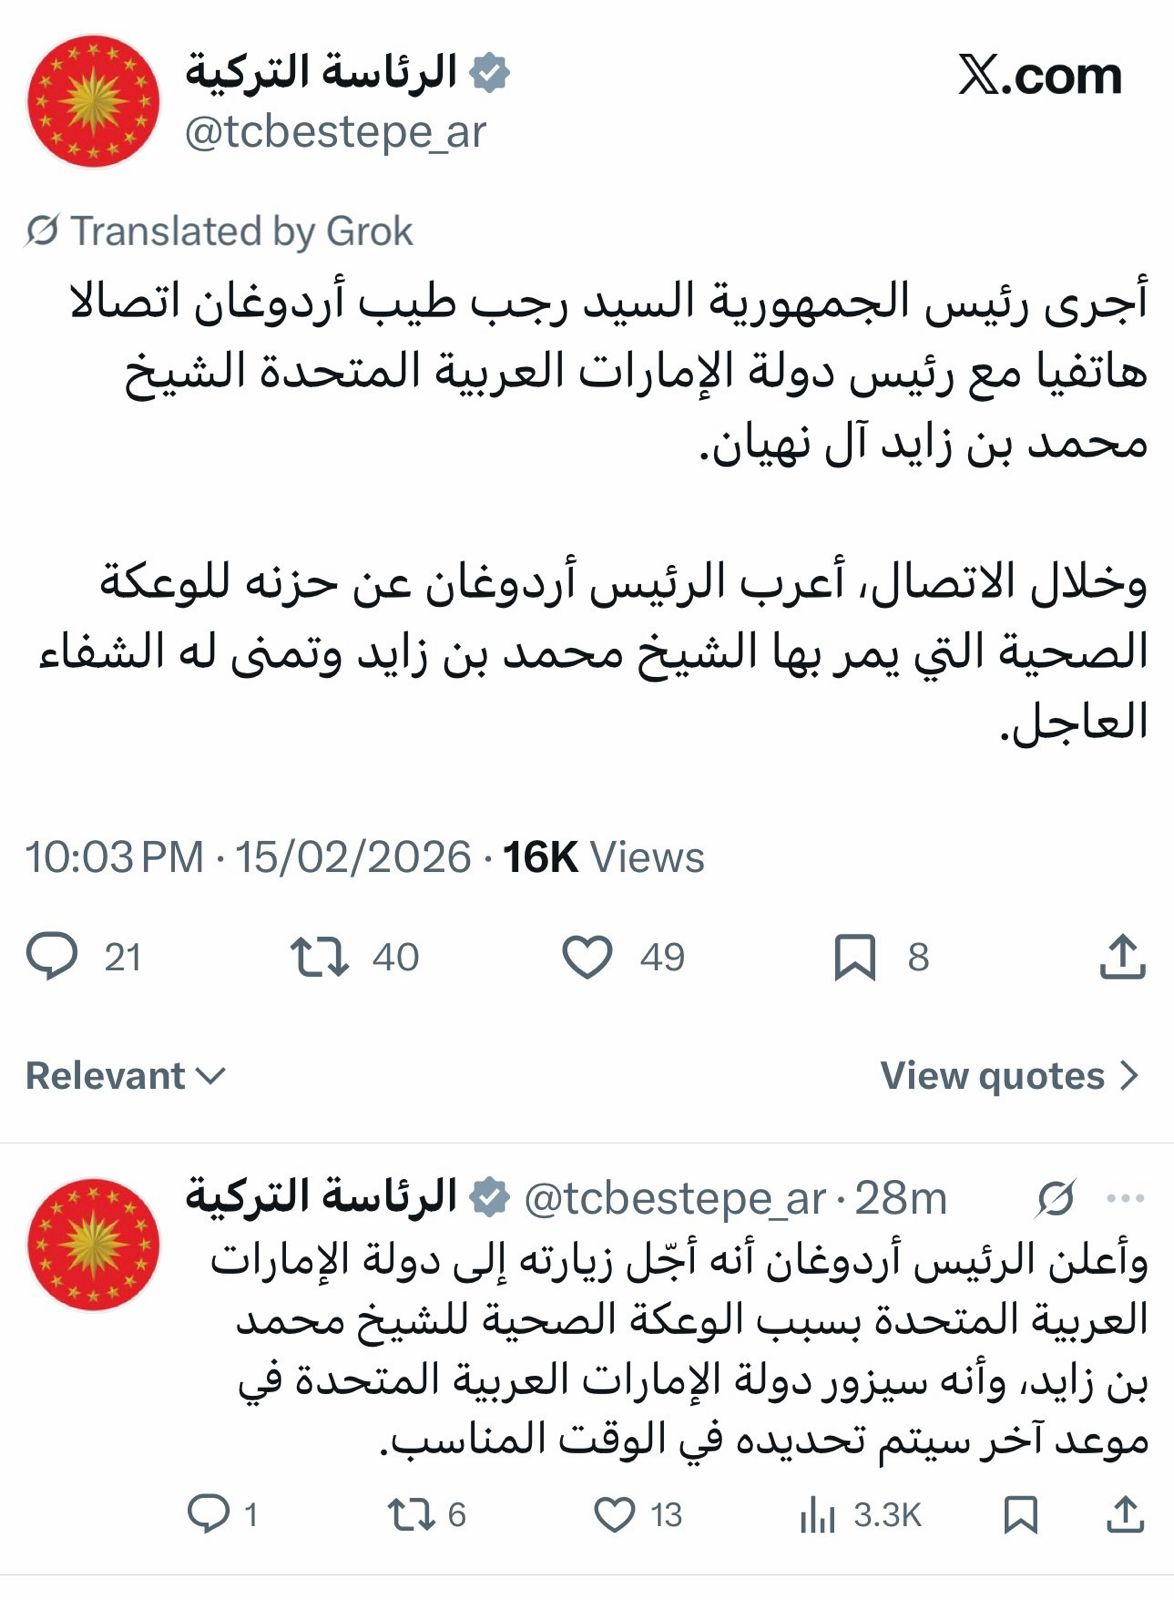Image resolution: width=1174 pixels, height=1600 pixels.
Task: Open the @tcbestepe_ar handle at top
Action: point(335,132)
